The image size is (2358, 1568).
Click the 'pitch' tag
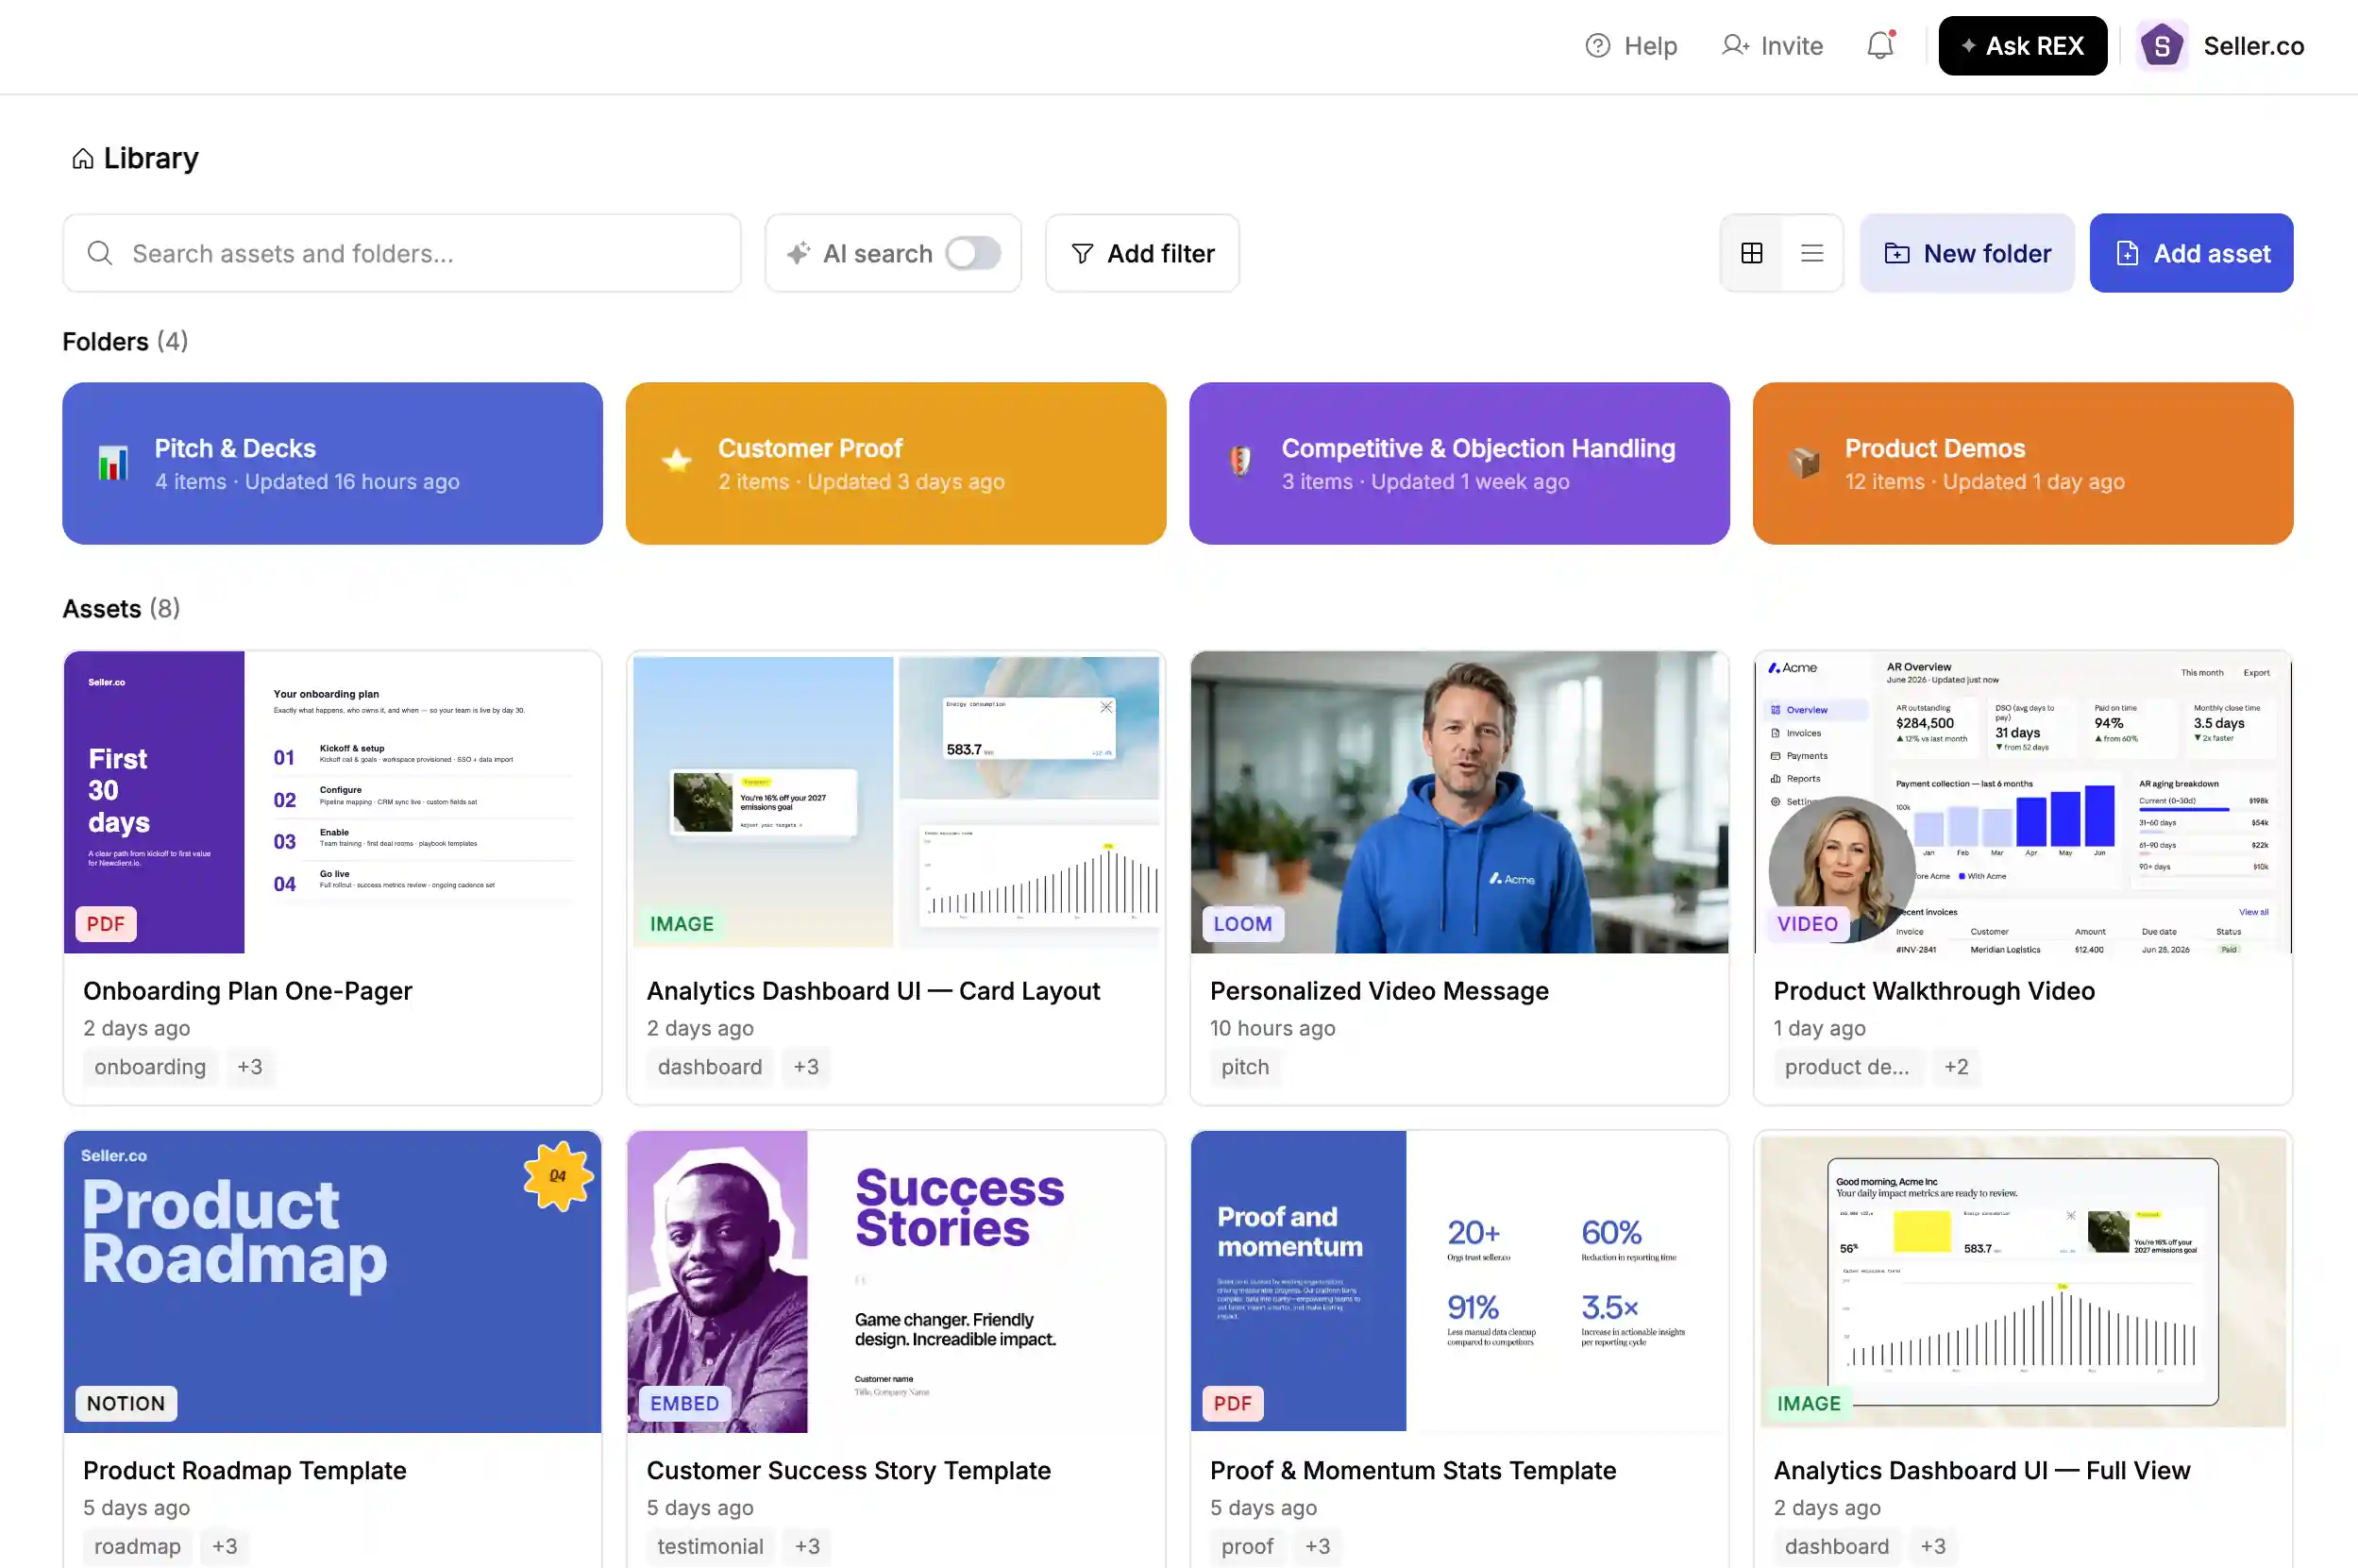1244,1067
